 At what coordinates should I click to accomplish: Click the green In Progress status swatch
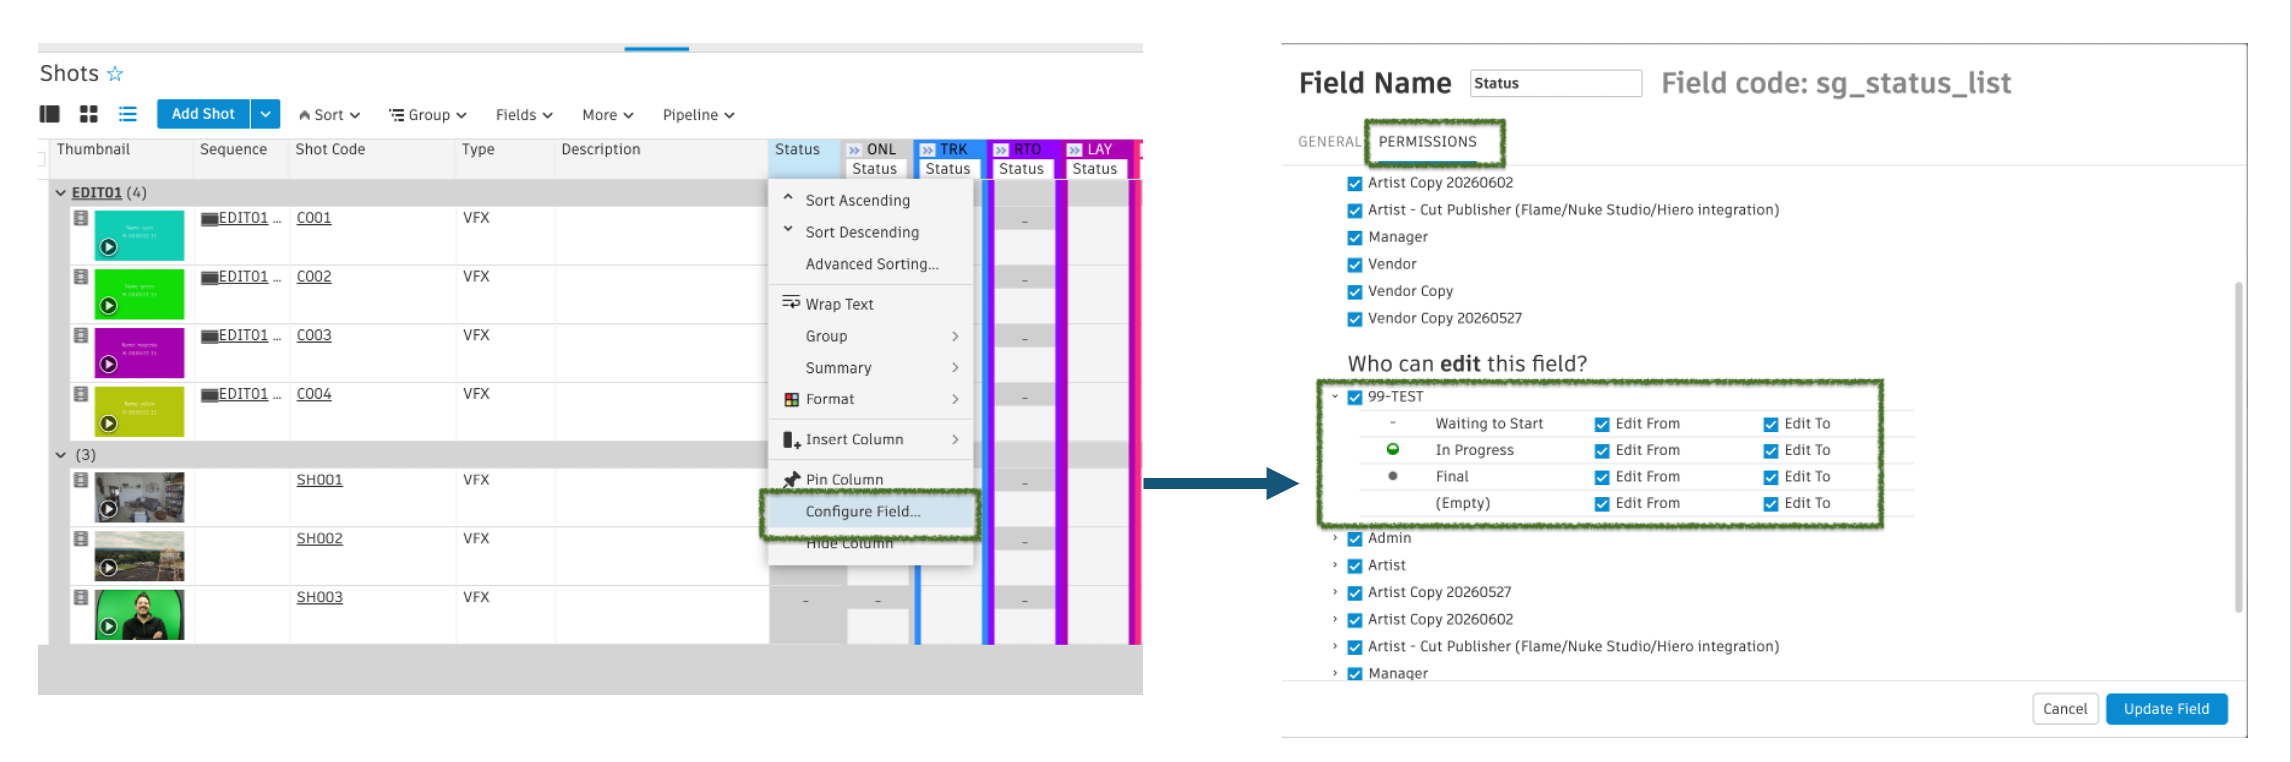pos(1392,450)
